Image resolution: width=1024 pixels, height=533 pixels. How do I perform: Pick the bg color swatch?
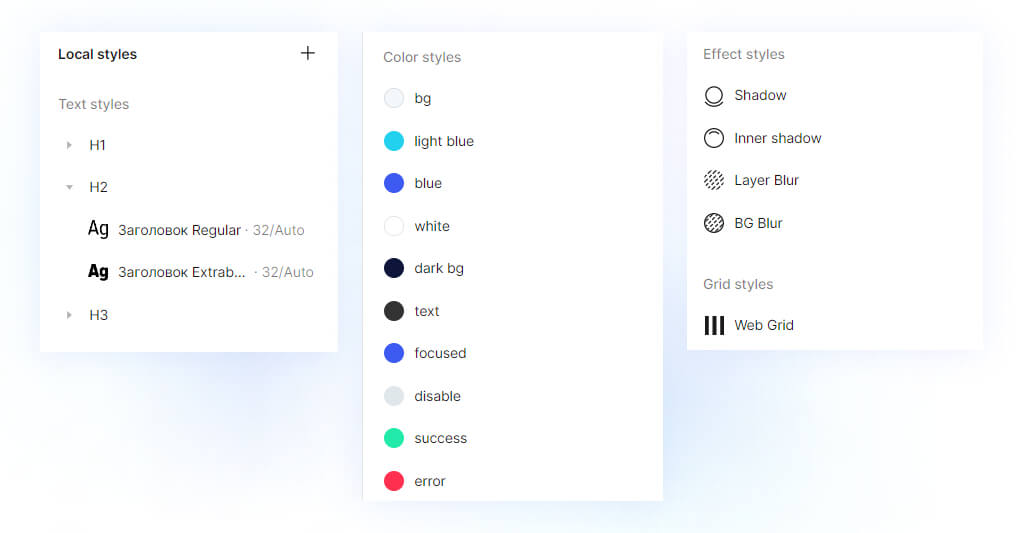tap(394, 98)
